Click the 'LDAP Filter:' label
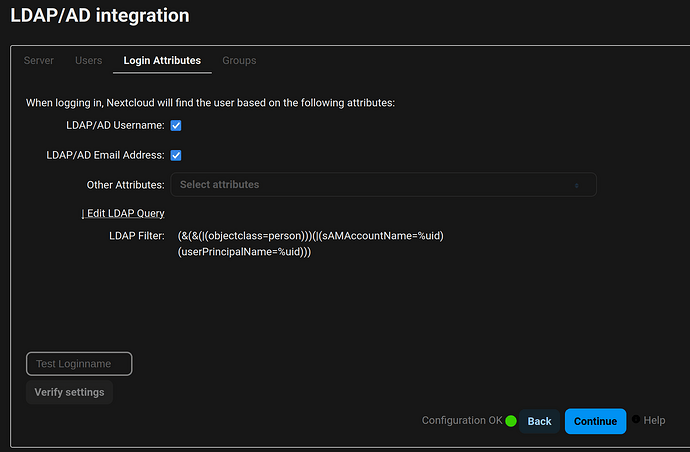Screen dimensions: 690x452 pyautogui.click(x=137, y=236)
